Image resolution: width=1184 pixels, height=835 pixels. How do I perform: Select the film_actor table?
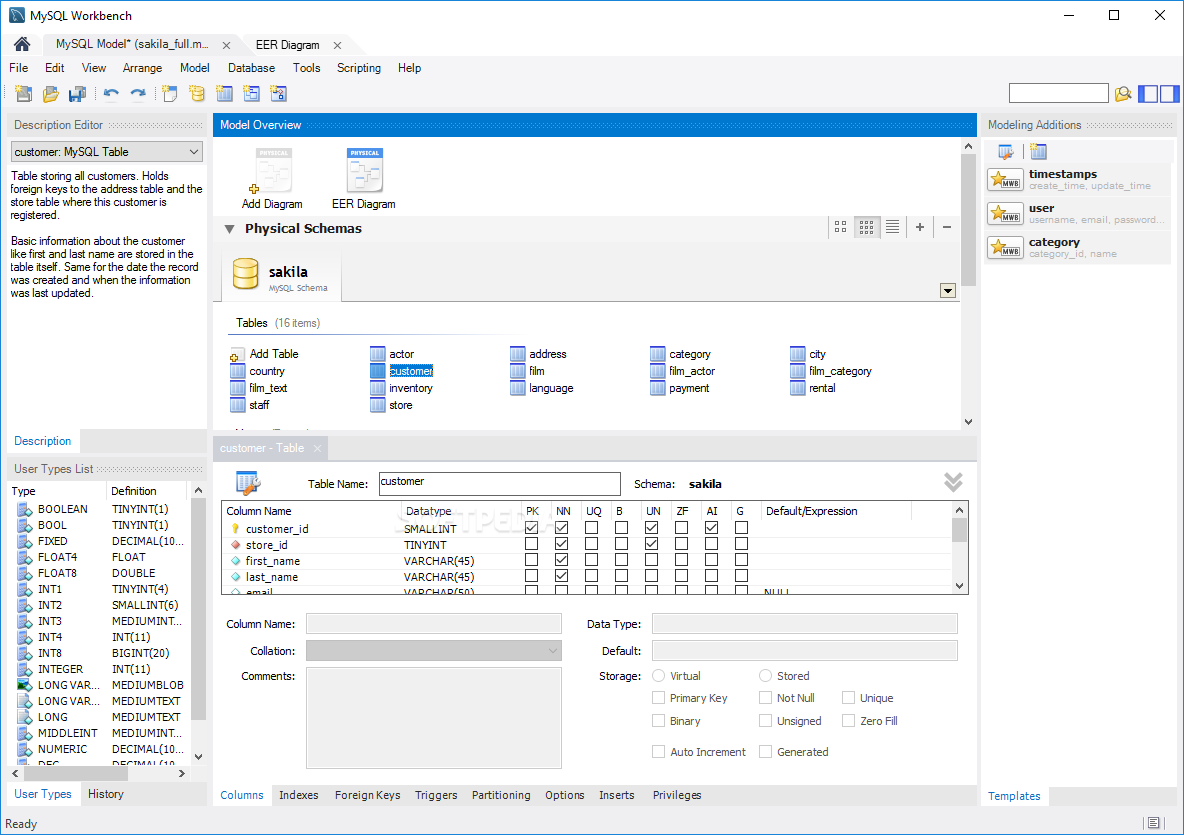pos(683,371)
